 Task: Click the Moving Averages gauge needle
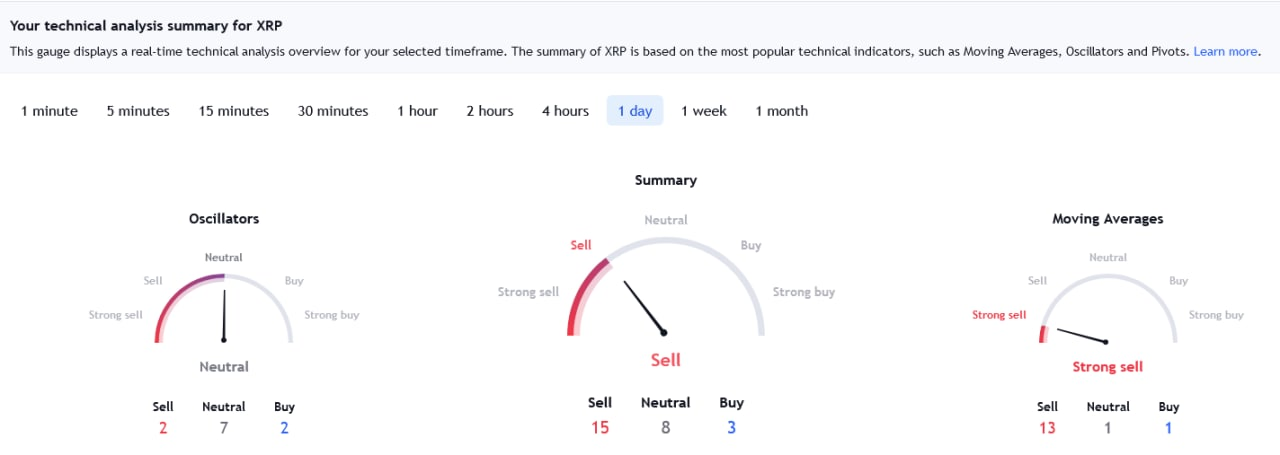pyautogui.click(x=1081, y=335)
